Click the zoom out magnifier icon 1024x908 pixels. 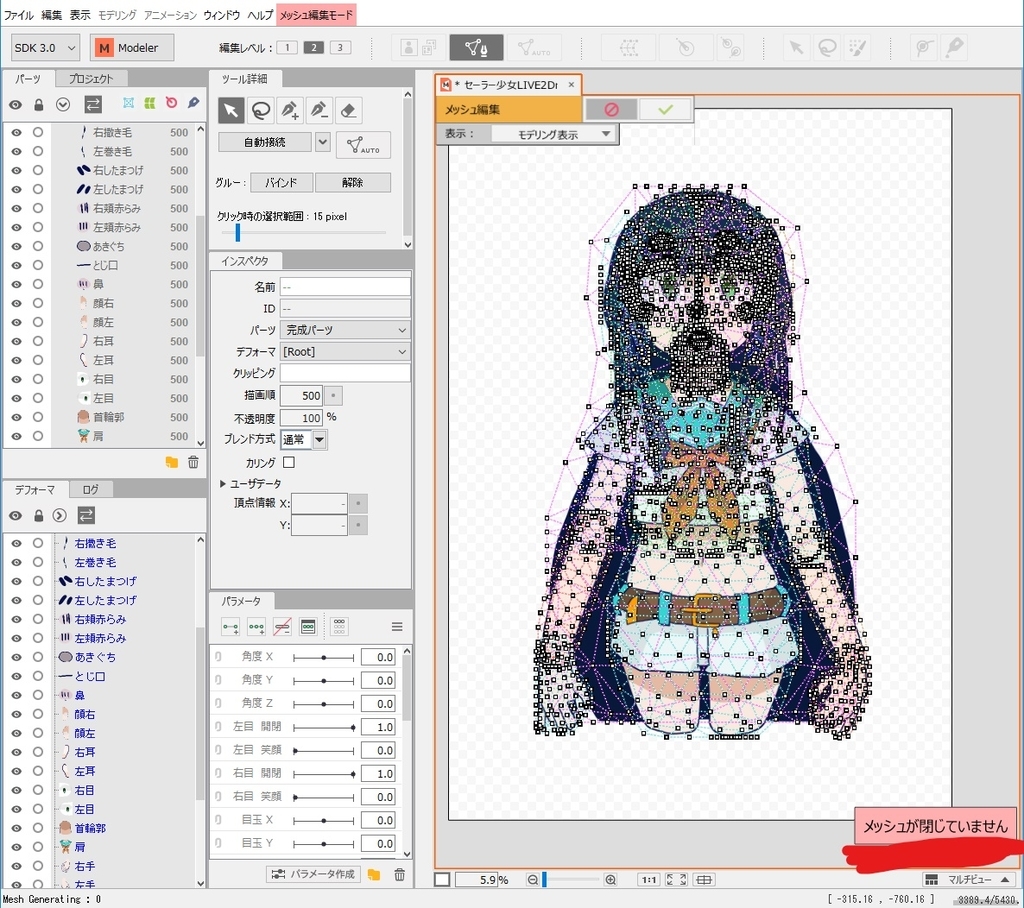pyautogui.click(x=533, y=880)
